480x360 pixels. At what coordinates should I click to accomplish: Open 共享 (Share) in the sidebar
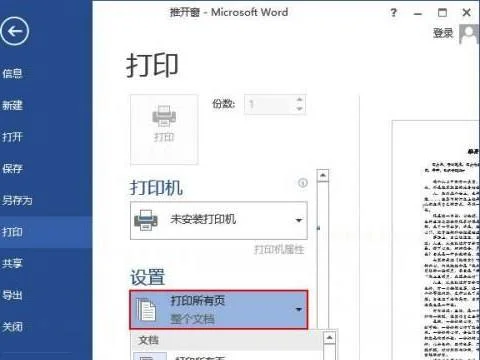pos(12,263)
